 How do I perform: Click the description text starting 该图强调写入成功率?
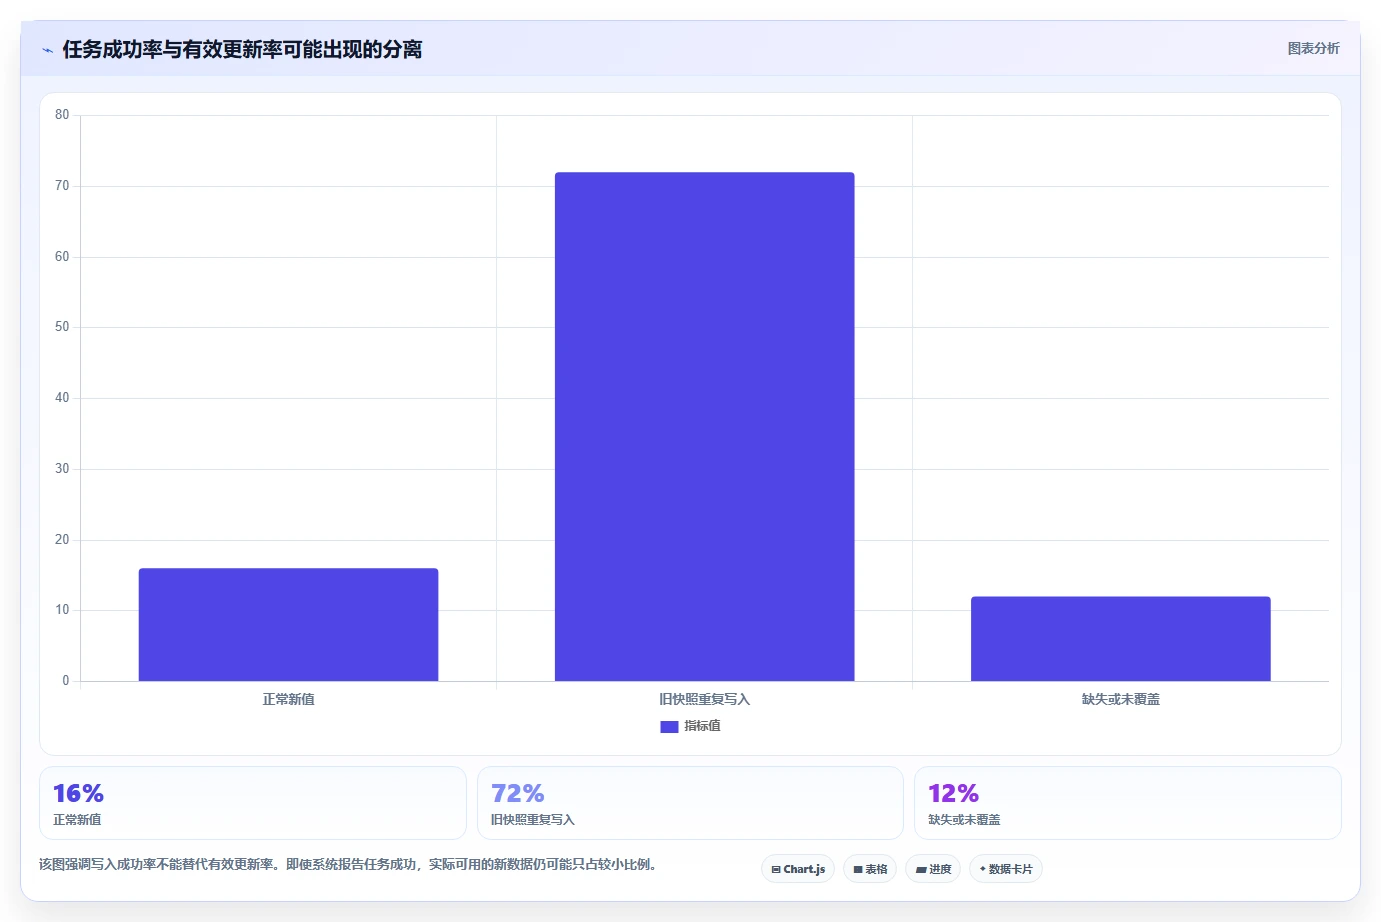pos(350,864)
